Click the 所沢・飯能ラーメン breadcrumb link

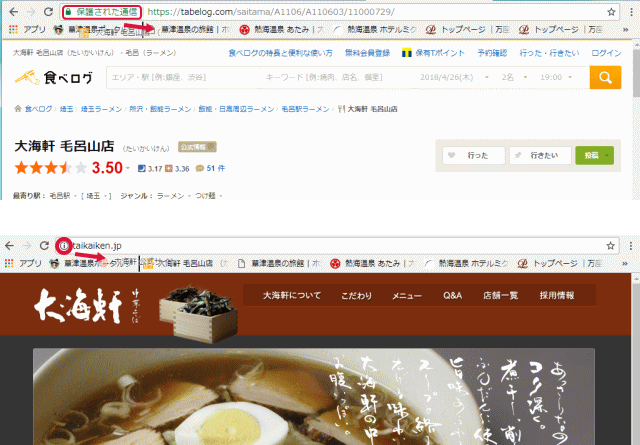pos(160,109)
